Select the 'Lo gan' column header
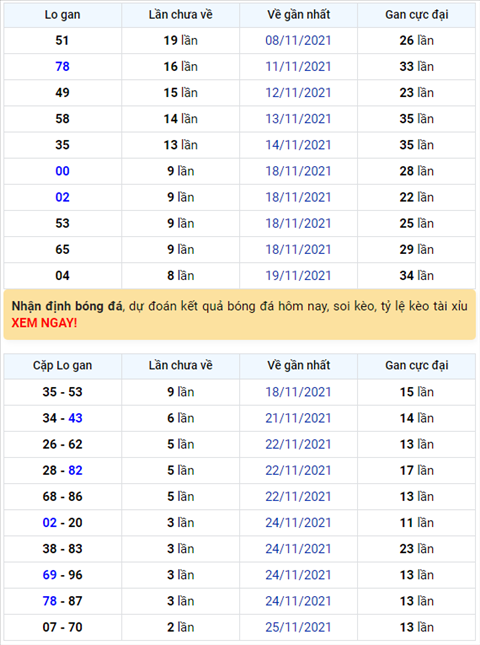 63,15
